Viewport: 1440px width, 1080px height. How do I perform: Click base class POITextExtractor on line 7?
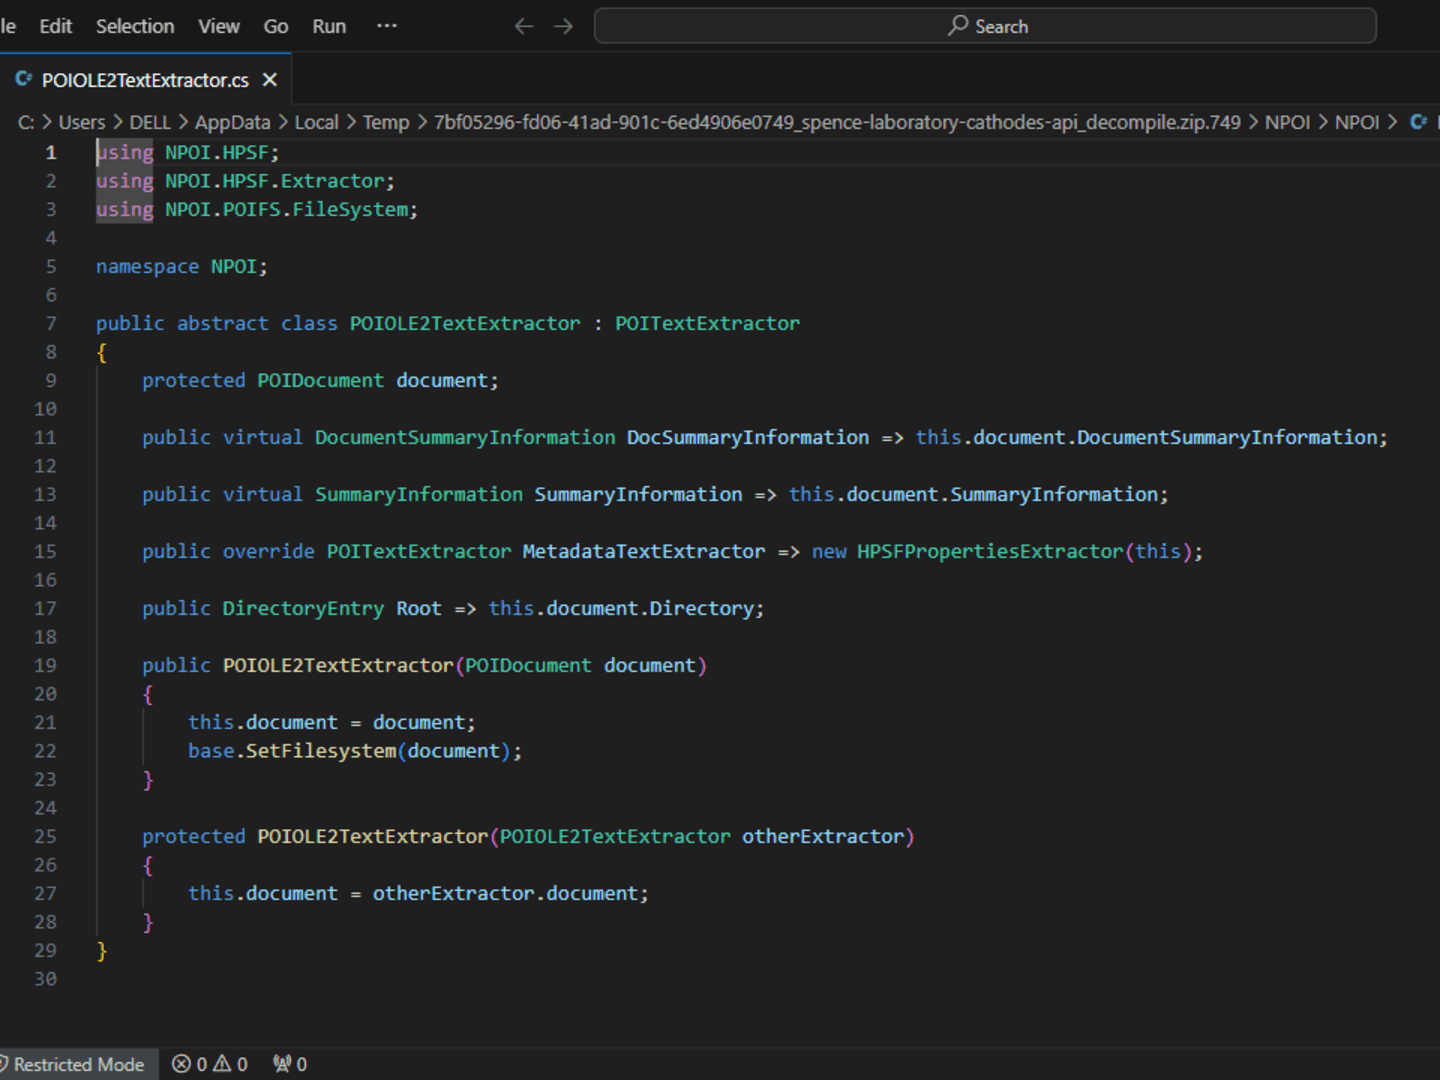pos(708,323)
